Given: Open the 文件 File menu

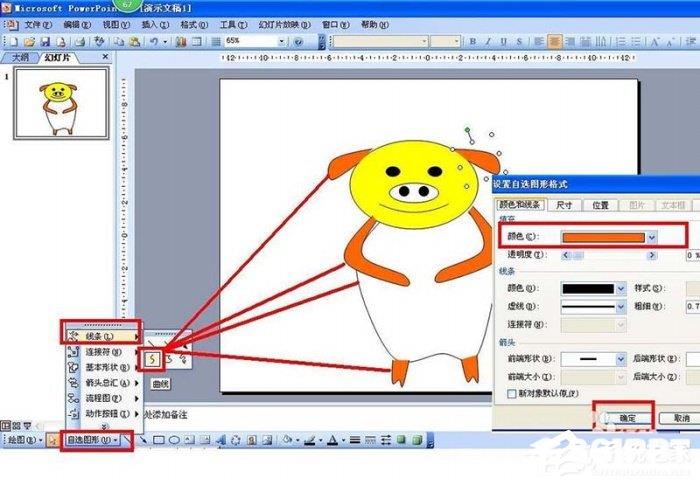Looking at the screenshot, I should tap(38, 25).
